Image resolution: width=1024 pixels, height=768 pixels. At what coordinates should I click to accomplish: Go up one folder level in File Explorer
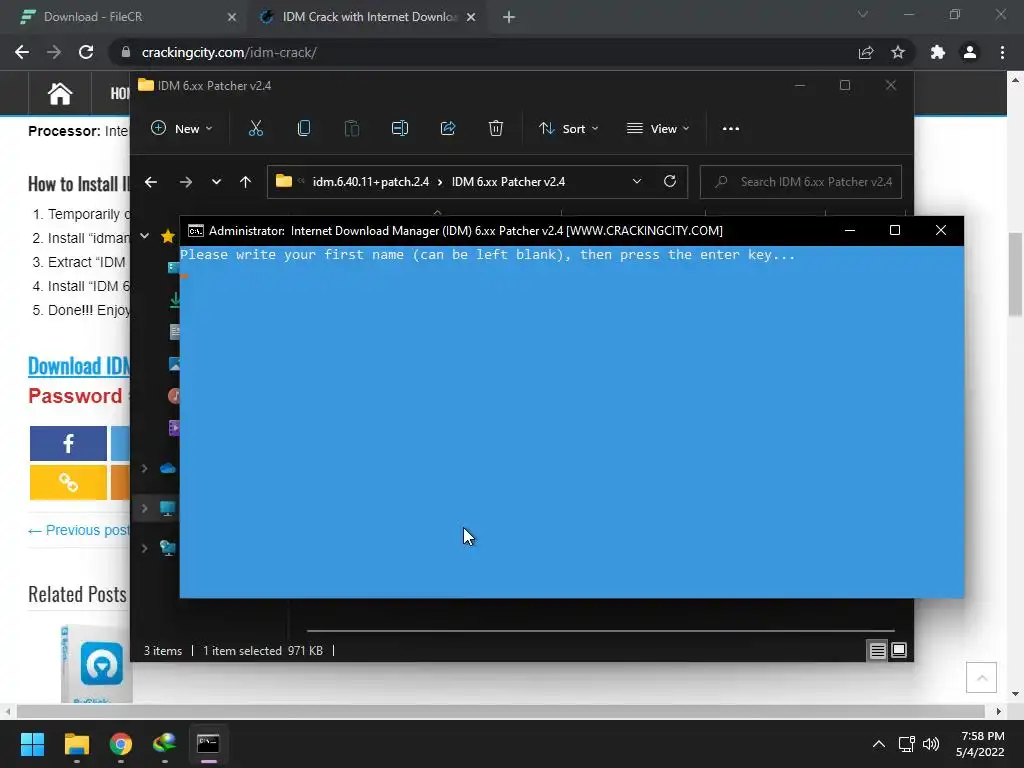point(246,182)
